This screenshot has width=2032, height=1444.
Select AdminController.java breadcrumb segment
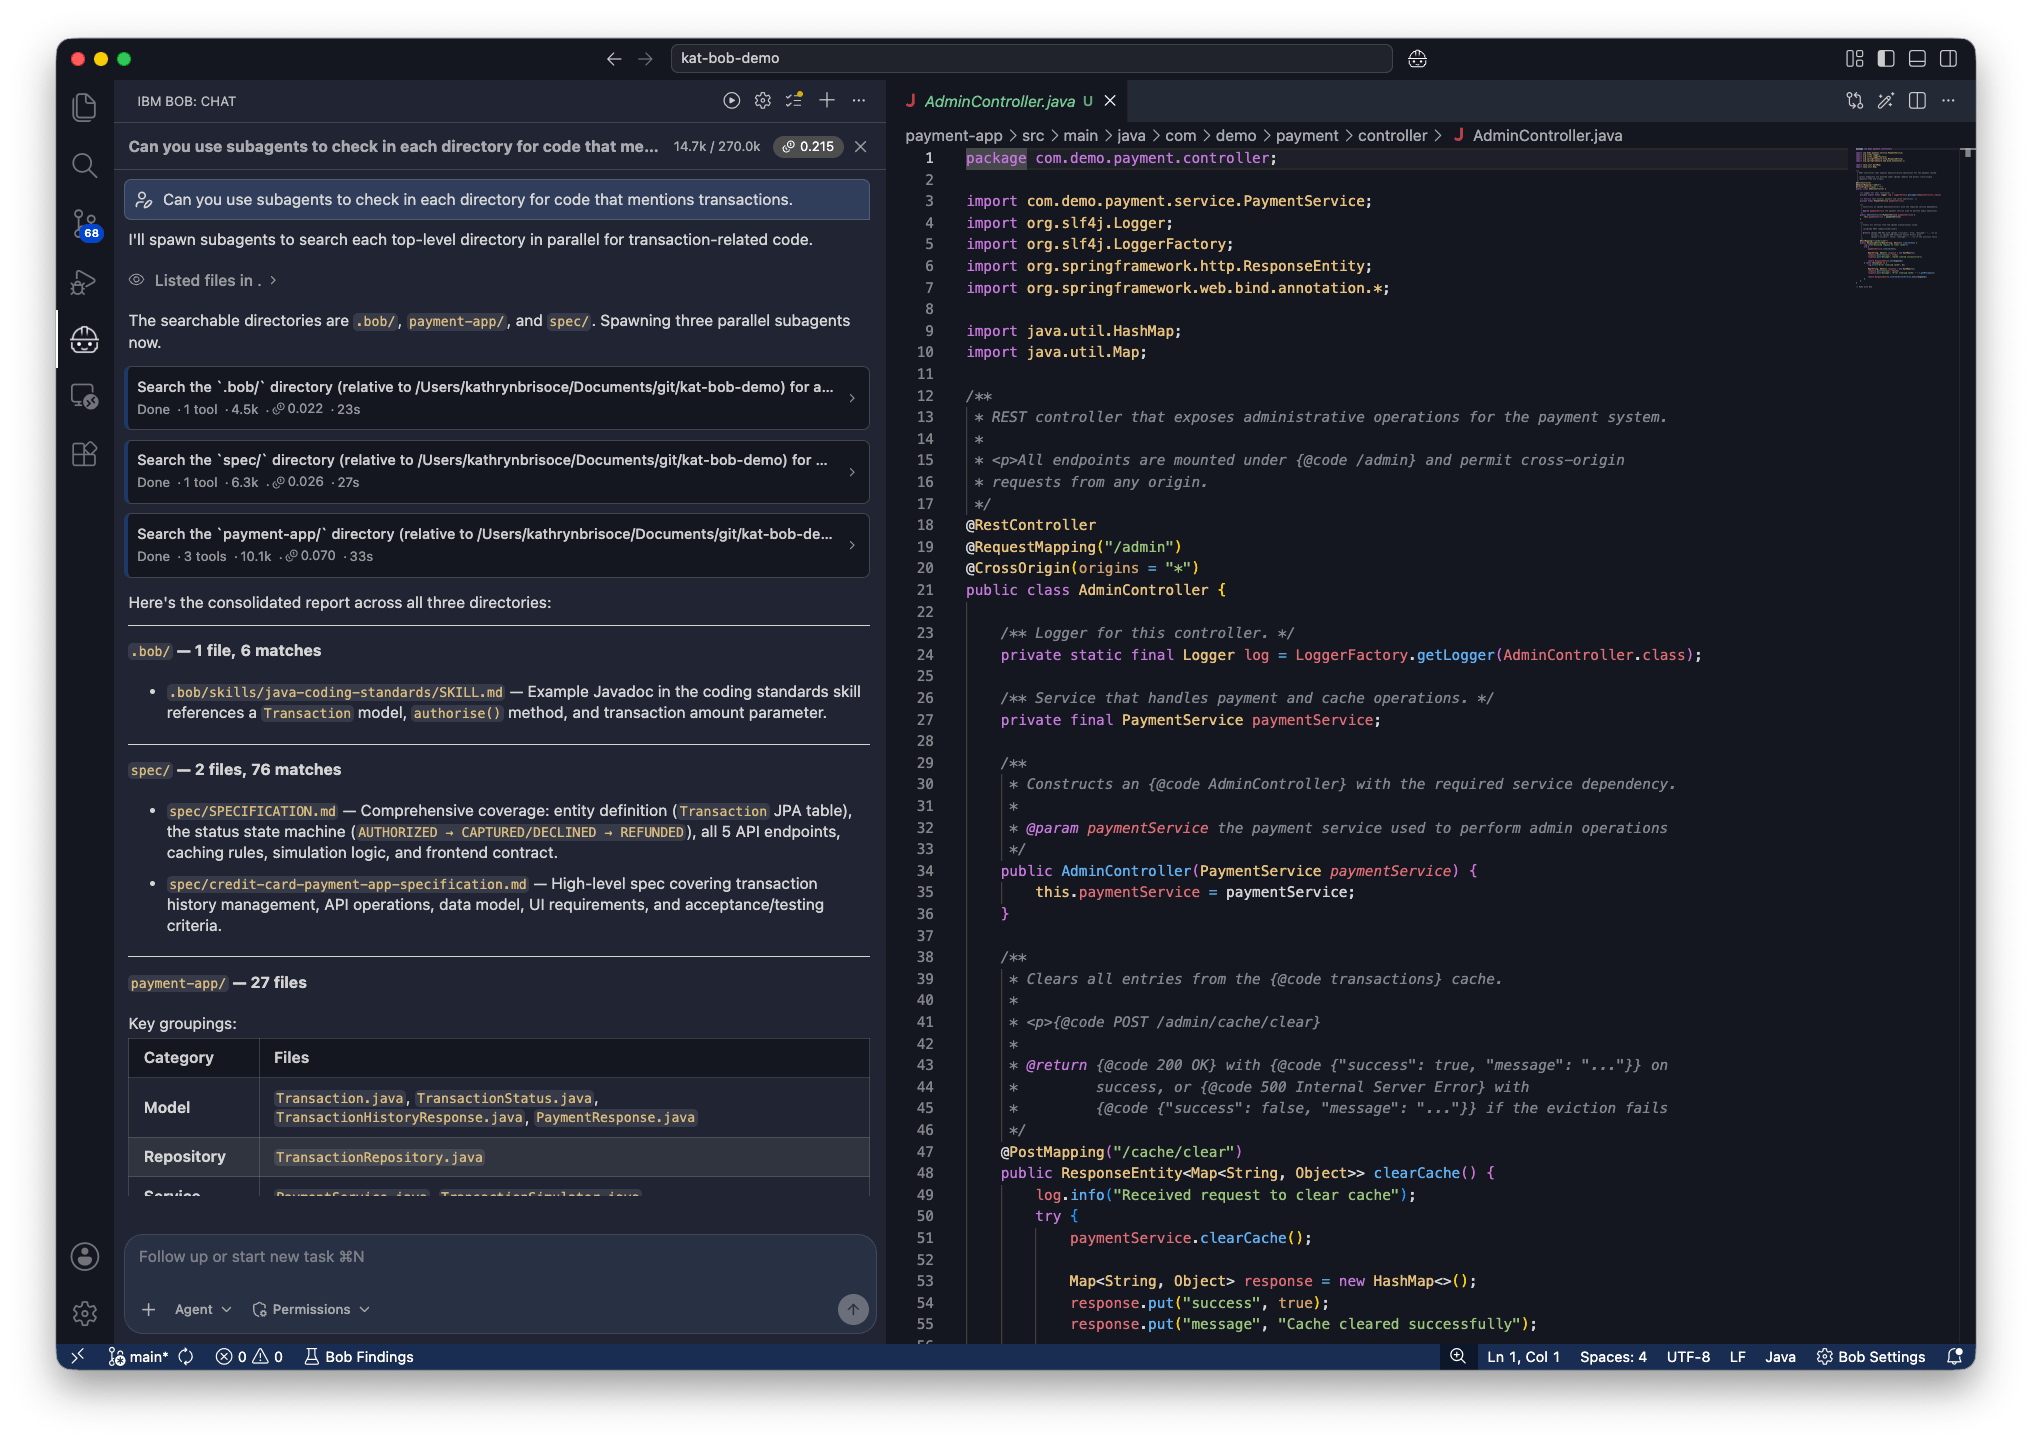(x=1546, y=136)
